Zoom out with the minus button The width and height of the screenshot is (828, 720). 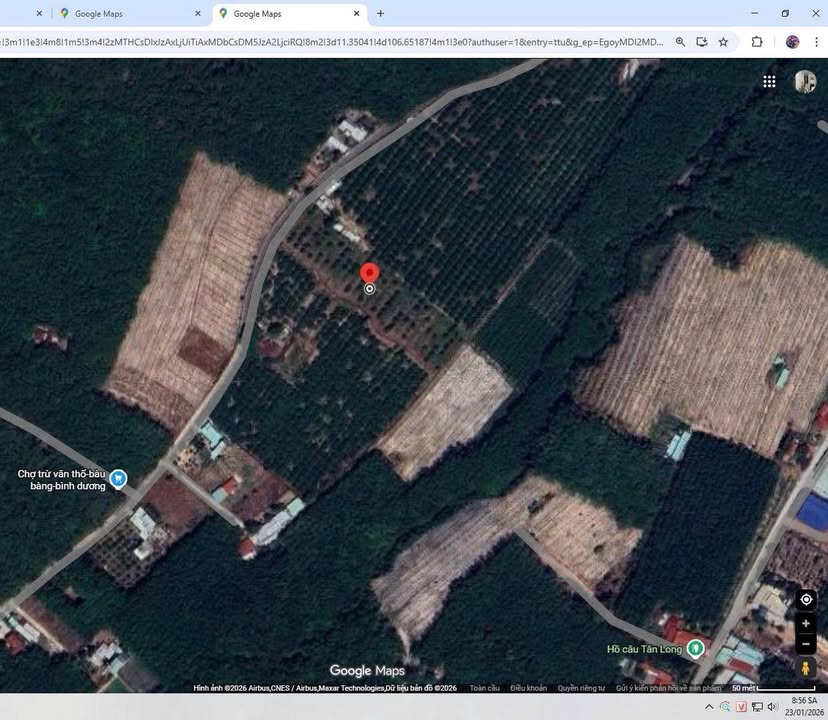tap(806, 644)
